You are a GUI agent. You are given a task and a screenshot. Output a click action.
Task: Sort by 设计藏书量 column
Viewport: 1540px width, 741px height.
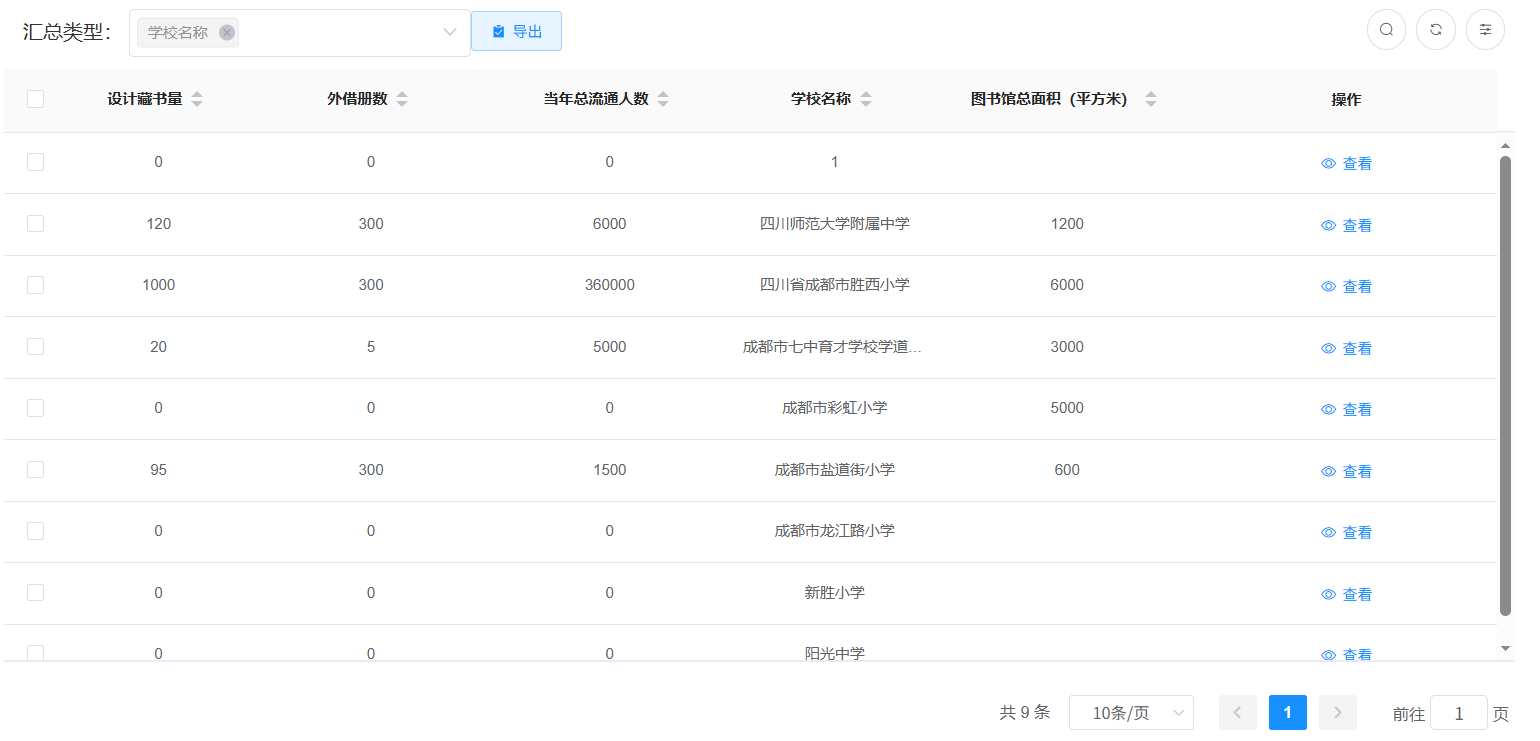196,99
